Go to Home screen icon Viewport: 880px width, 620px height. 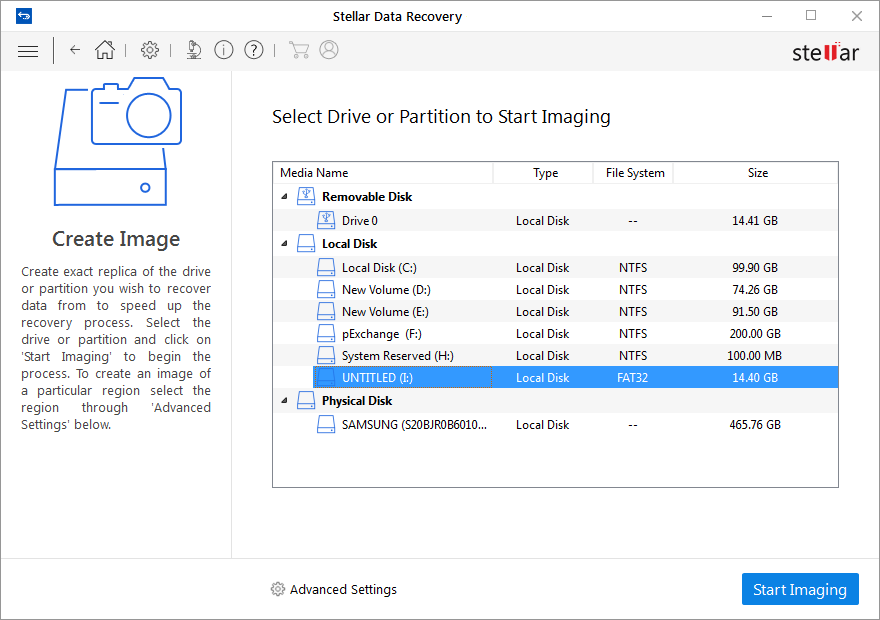105,50
